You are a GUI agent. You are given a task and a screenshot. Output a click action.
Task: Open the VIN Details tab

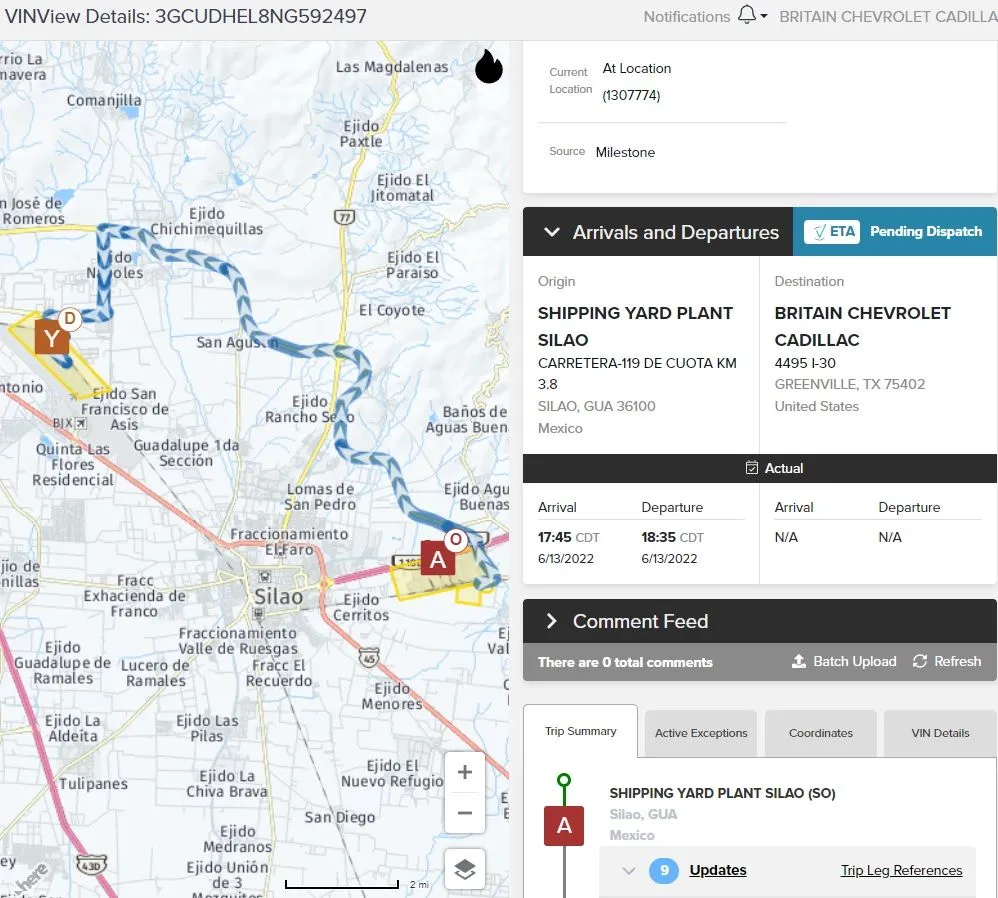point(940,733)
